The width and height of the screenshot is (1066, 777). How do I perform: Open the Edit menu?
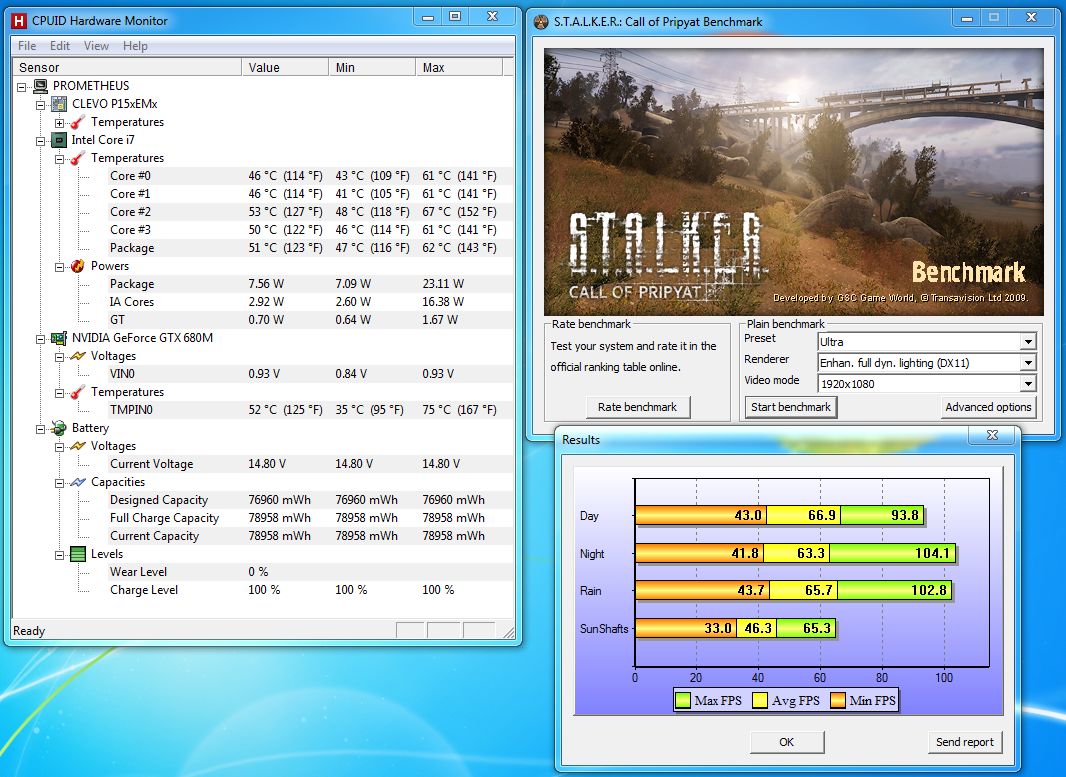[x=60, y=46]
